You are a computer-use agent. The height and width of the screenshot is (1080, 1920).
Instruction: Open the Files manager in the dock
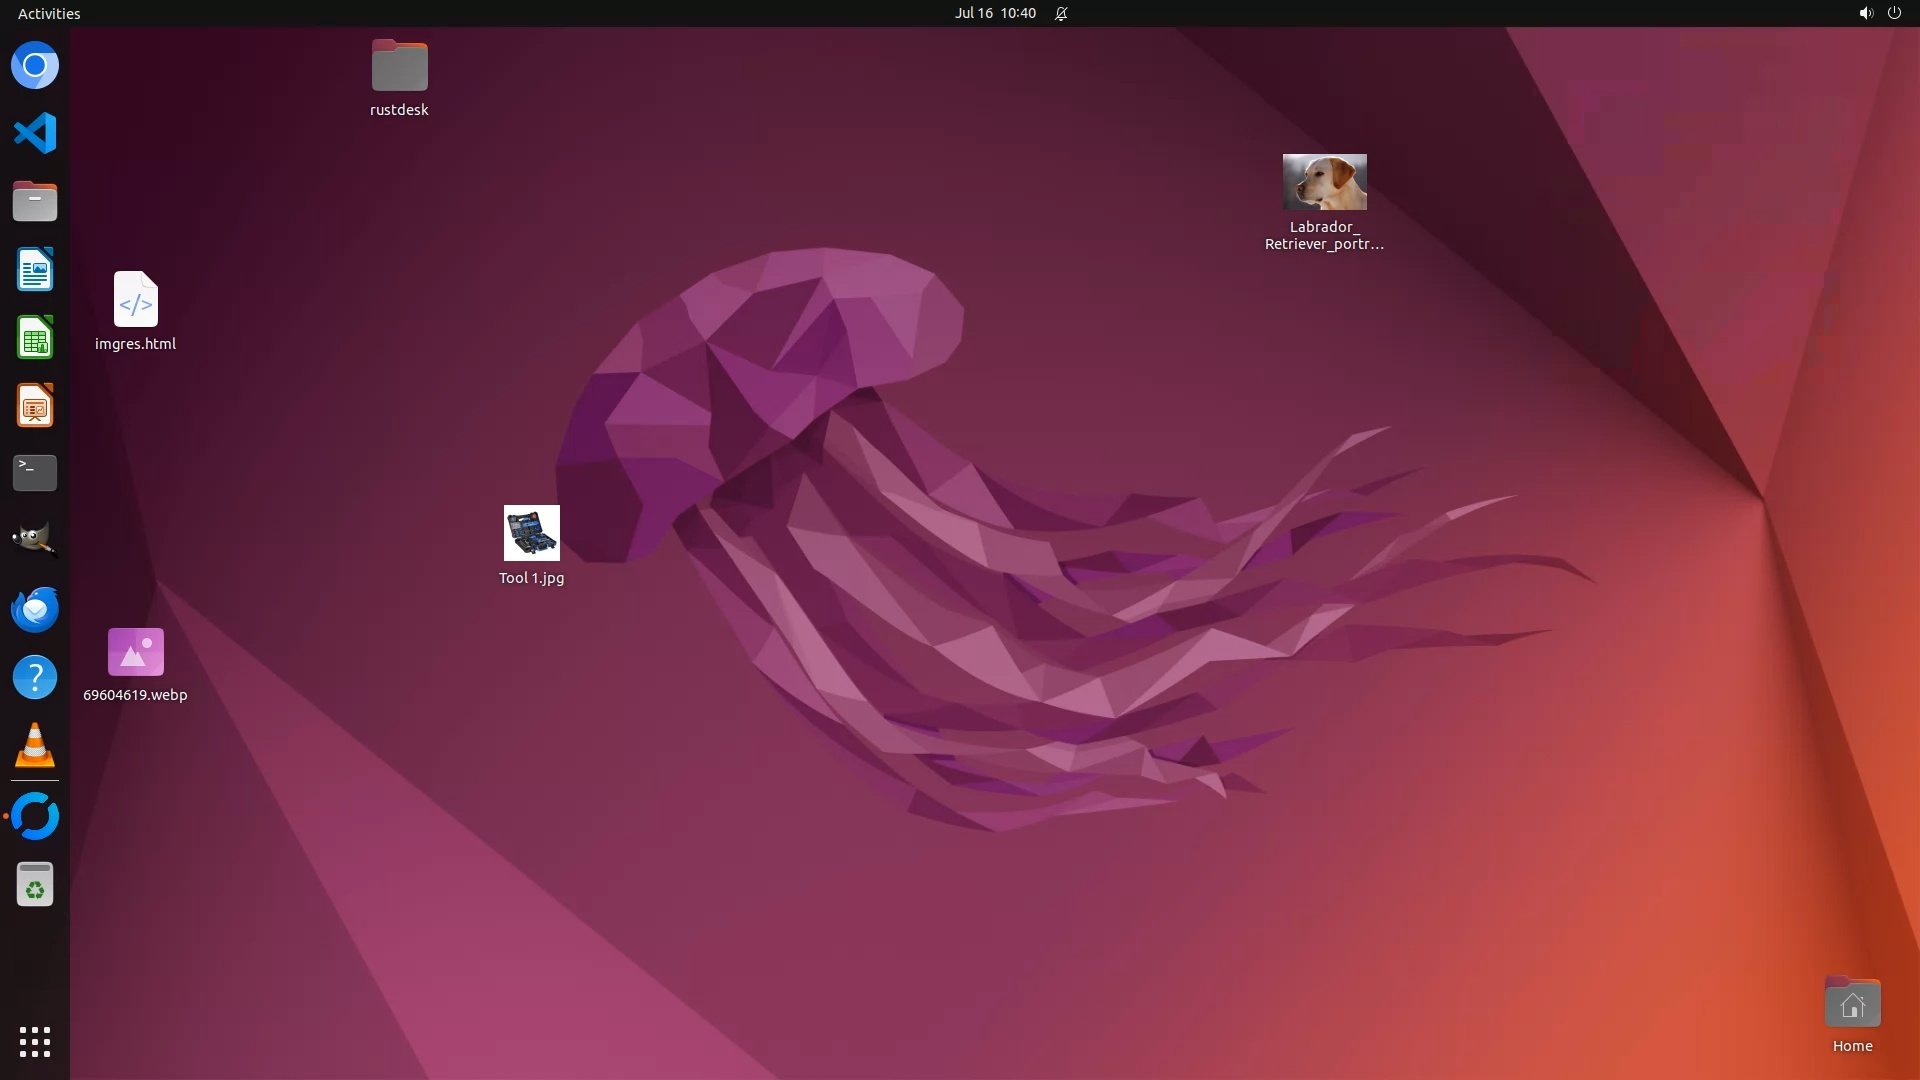35,201
